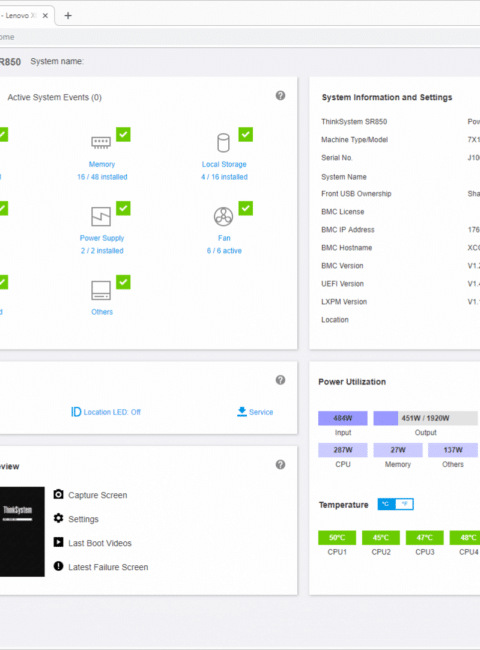Open memory 16 / 48 installed details
The height and width of the screenshot is (650, 480).
pyautogui.click(x=102, y=177)
